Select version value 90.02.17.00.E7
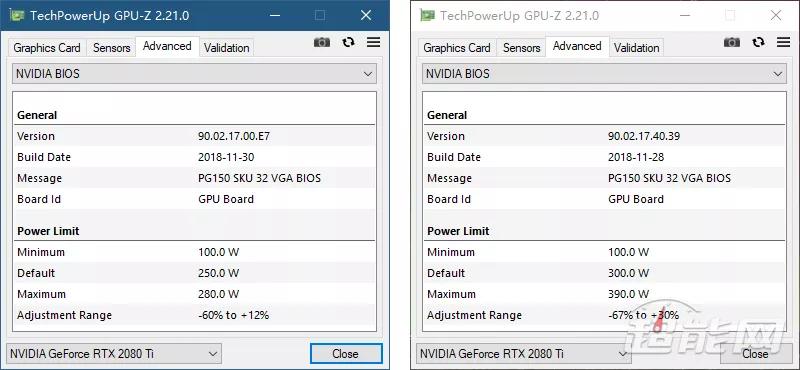The height and width of the screenshot is (370, 800). [x=234, y=136]
